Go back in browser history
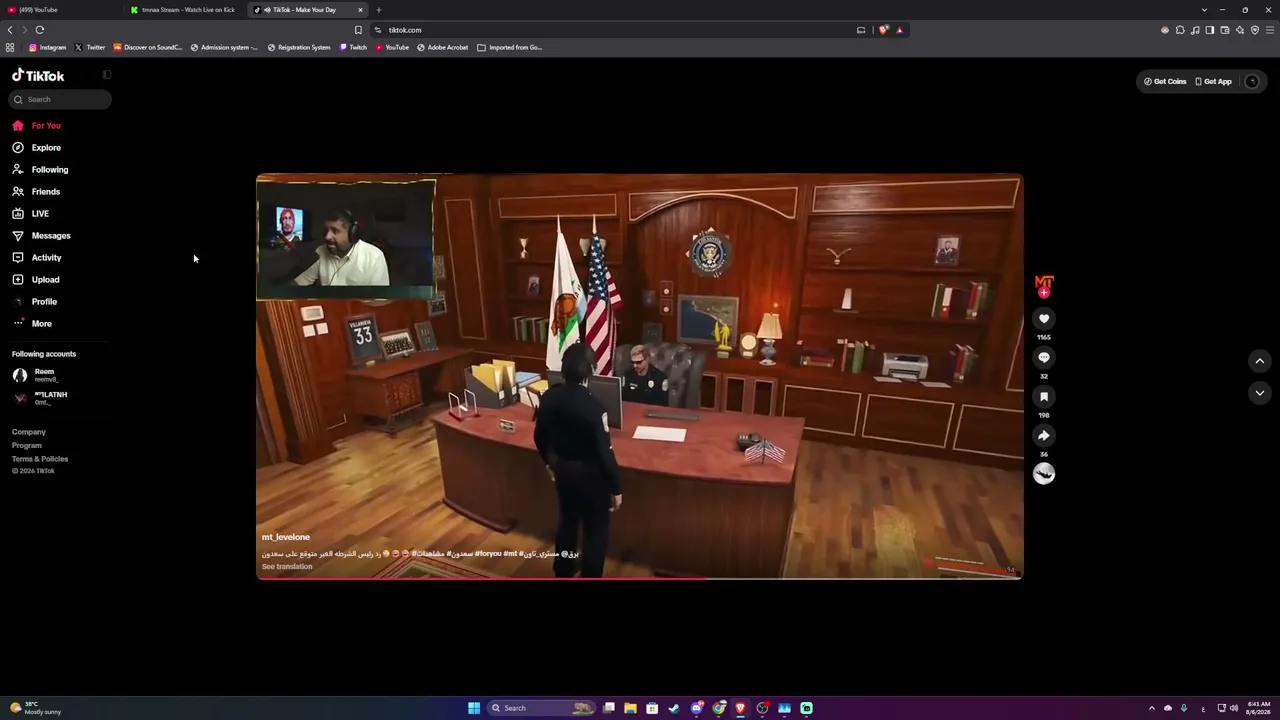Screen dimensions: 1280x720 click(10, 30)
